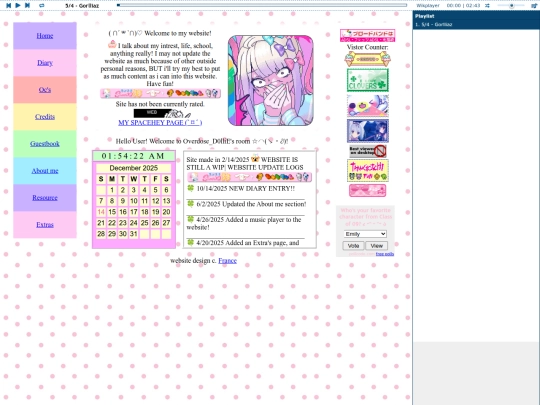Click the previous track button in player
The image size is (540, 405).
pos(9,5)
